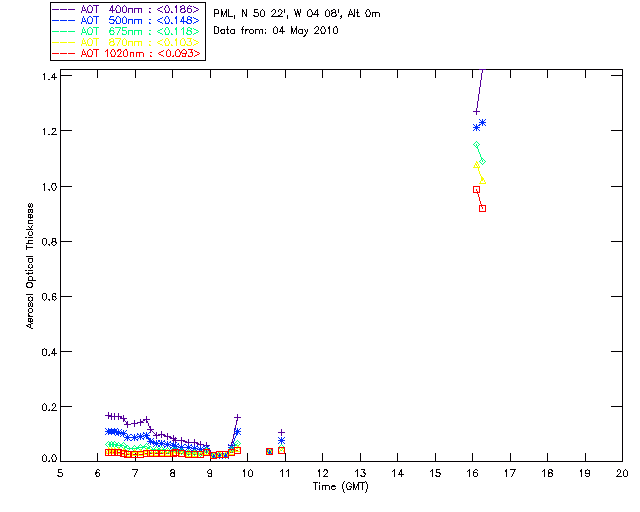The width and height of the screenshot is (640, 512).
Task: Select the AOT 675nm legend entry
Action: click(x=127, y=31)
